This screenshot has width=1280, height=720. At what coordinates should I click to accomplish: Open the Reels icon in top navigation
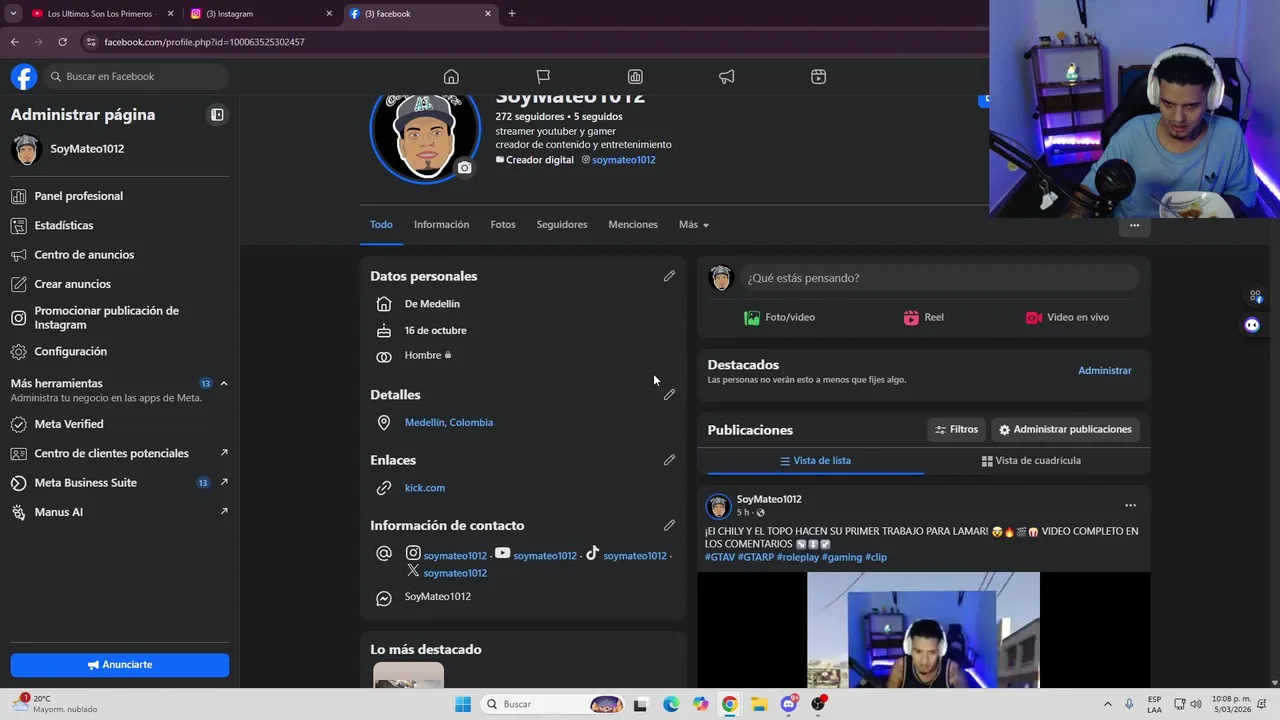point(818,77)
